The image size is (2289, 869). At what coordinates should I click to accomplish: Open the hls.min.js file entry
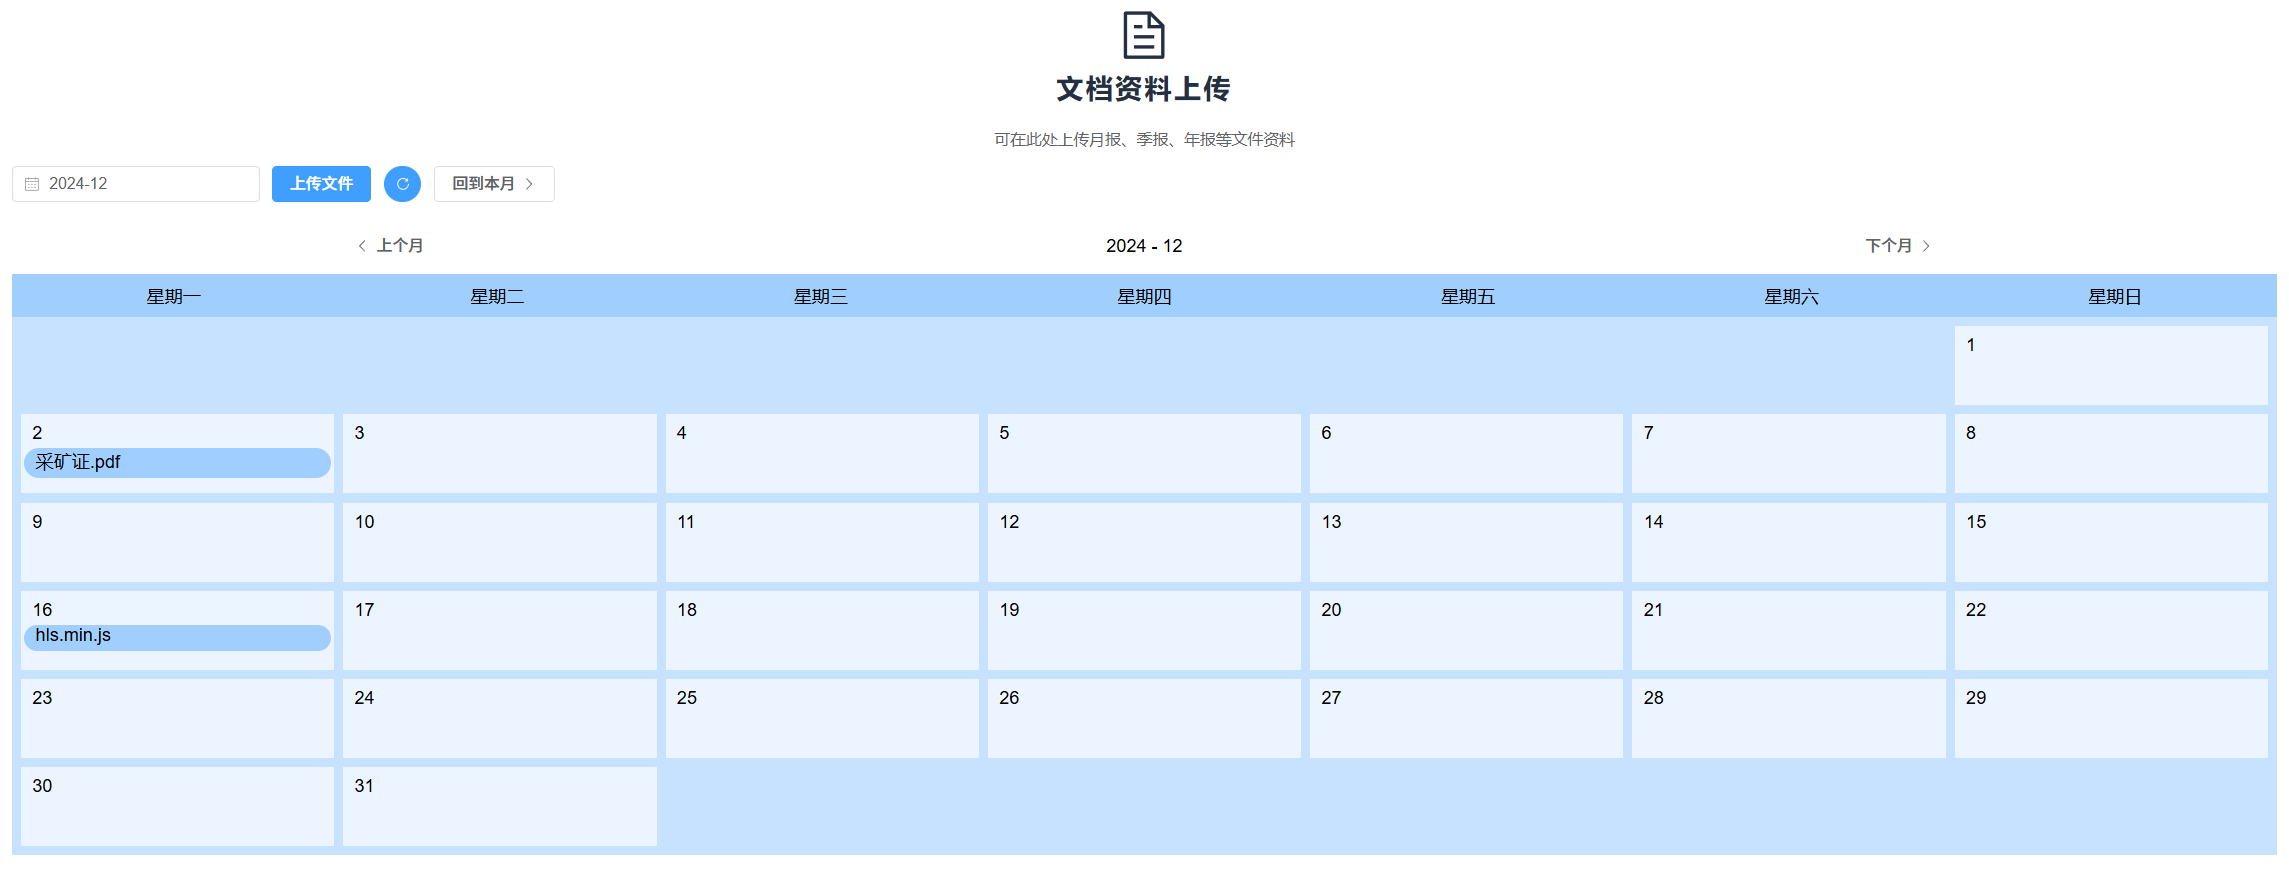tap(177, 637)
